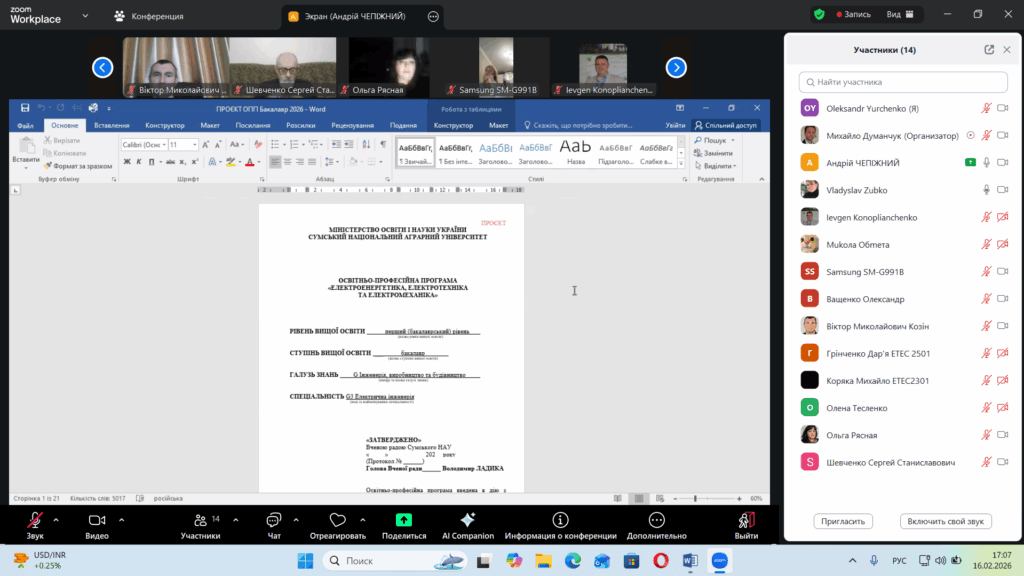Open the meeting security shield icon

(819, 15)
